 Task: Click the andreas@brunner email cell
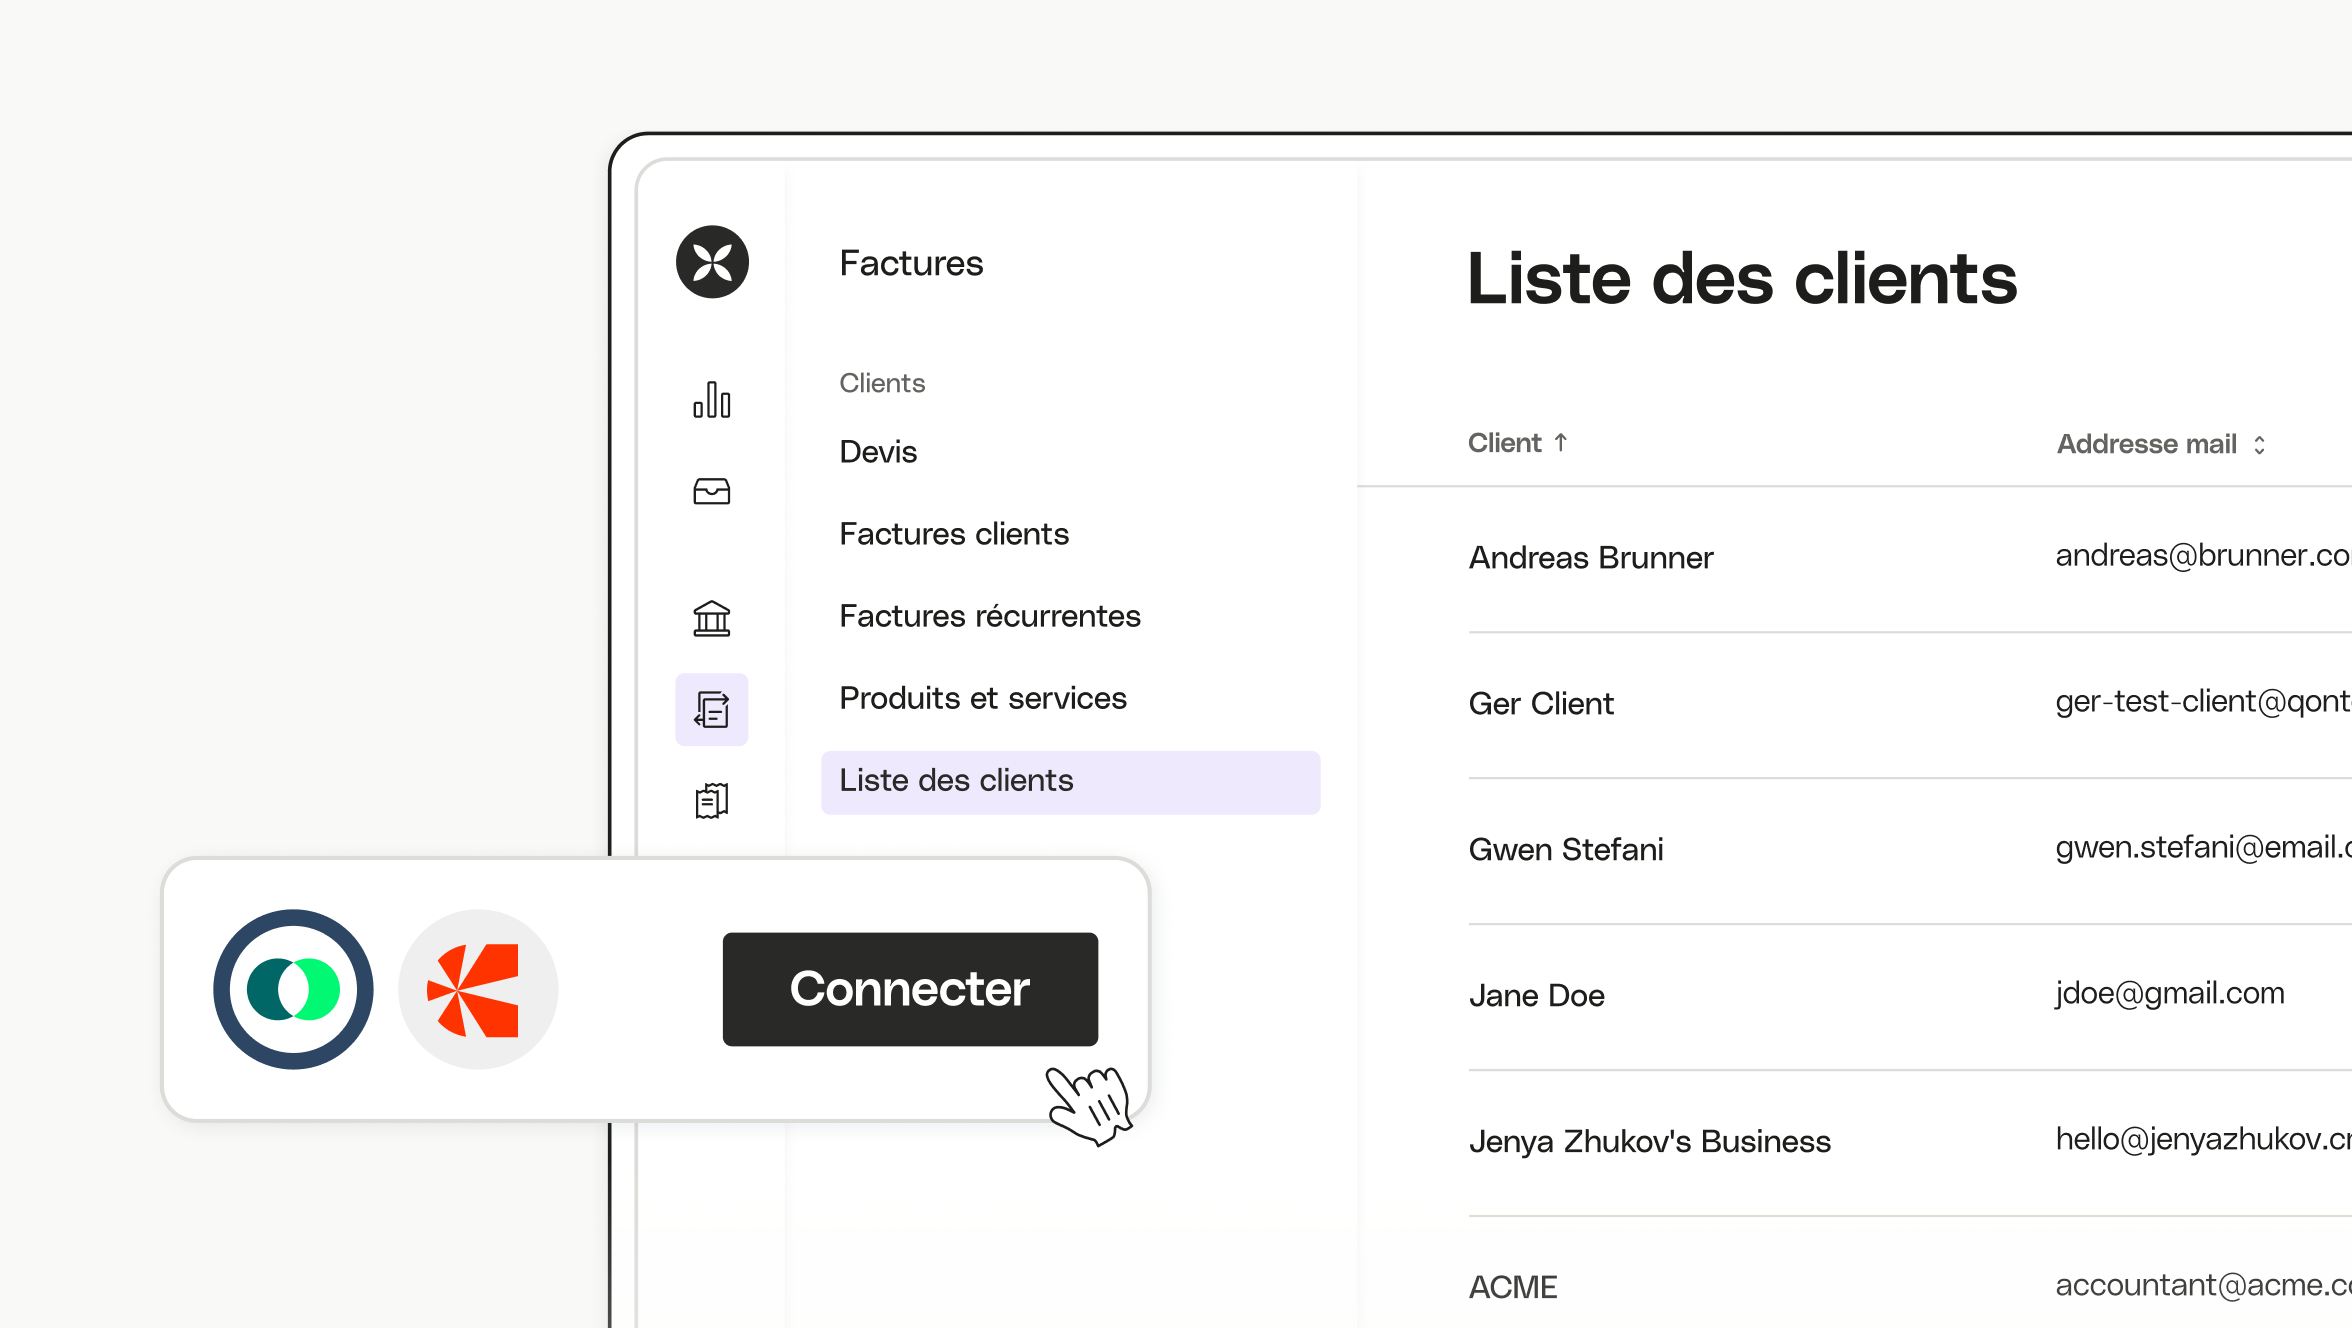[2203, 555]
